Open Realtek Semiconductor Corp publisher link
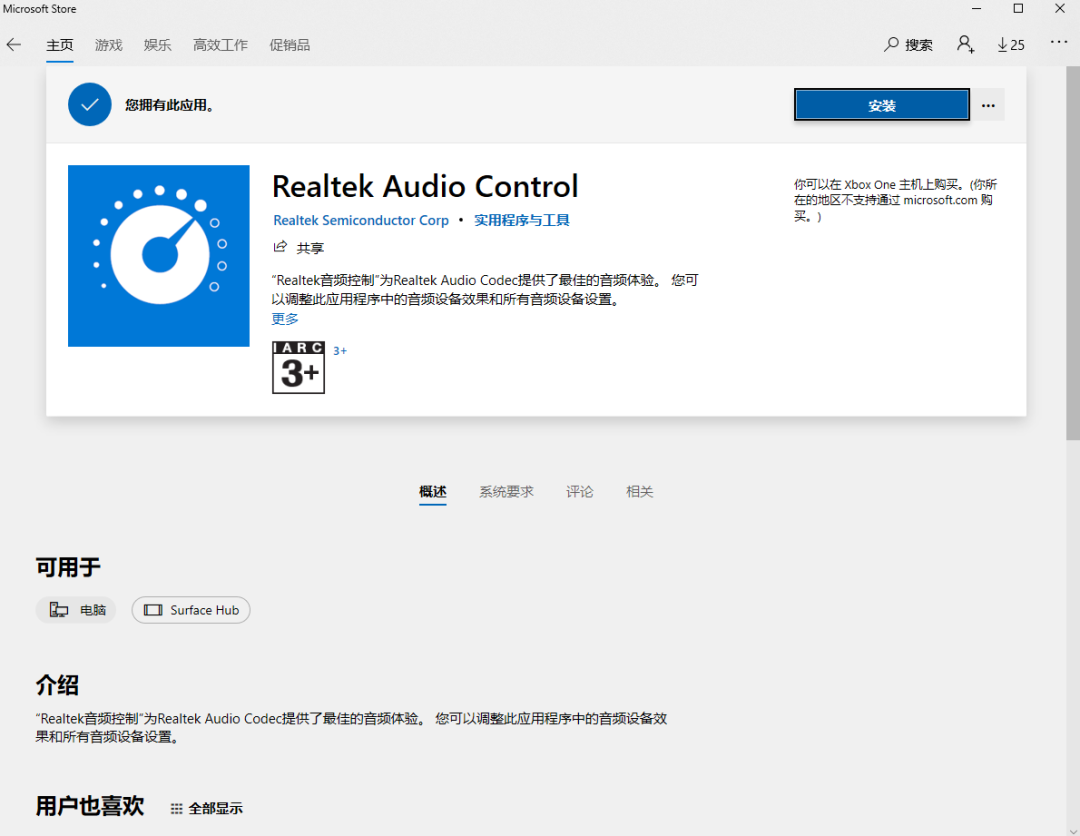The width and height of the screenshot is (1080, 836). (x=361, y=220)
